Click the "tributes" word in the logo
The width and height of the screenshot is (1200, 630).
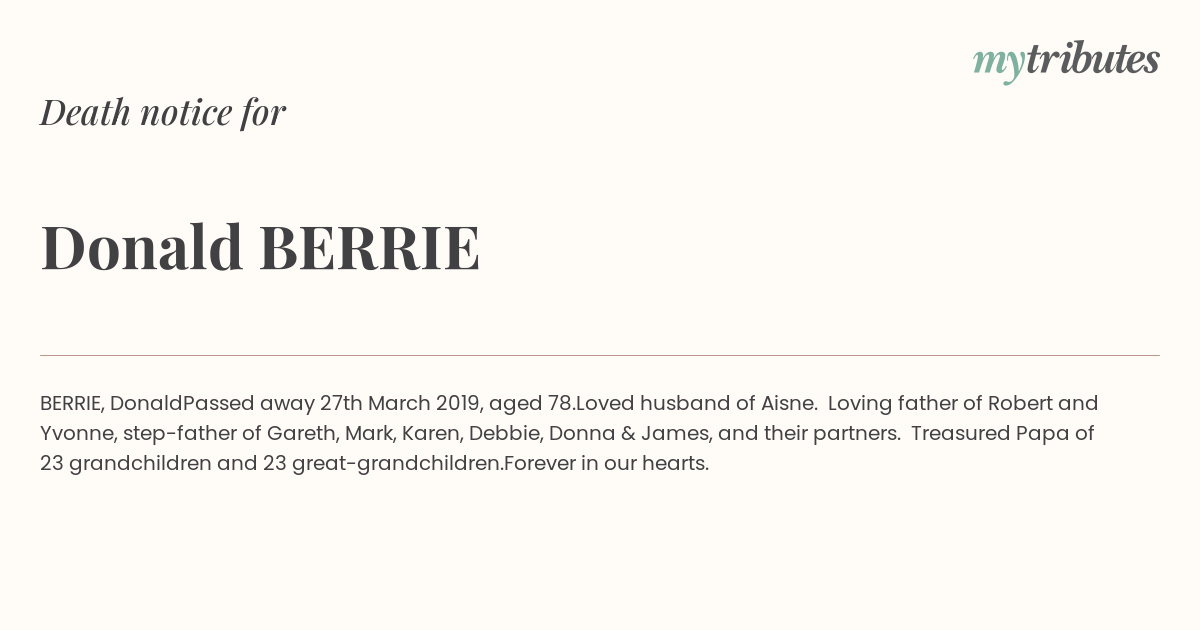[x=1092, y=59]
